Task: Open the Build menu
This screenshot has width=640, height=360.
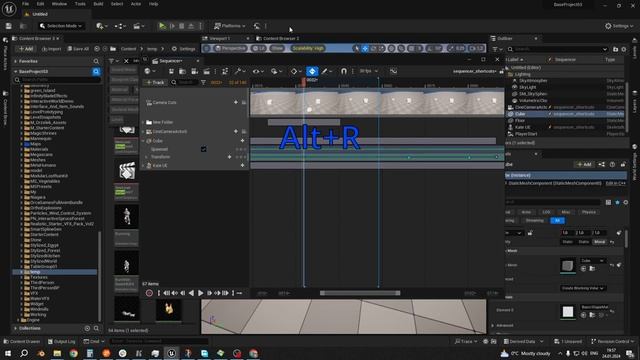Action: (x=98, y=4)
